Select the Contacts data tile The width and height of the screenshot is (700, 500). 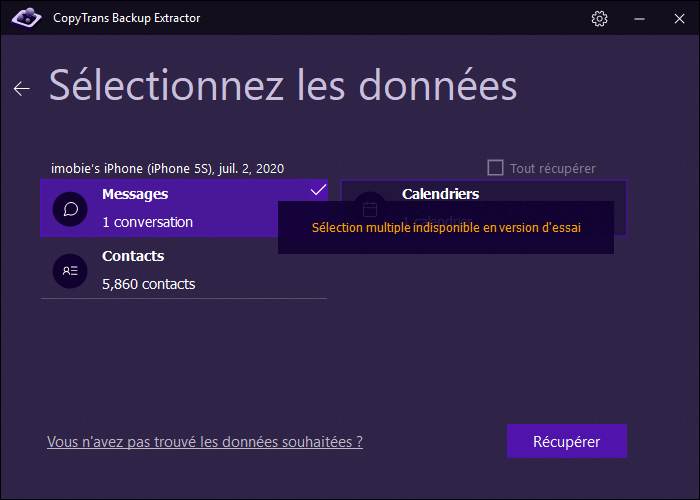(x=183, y=270)
